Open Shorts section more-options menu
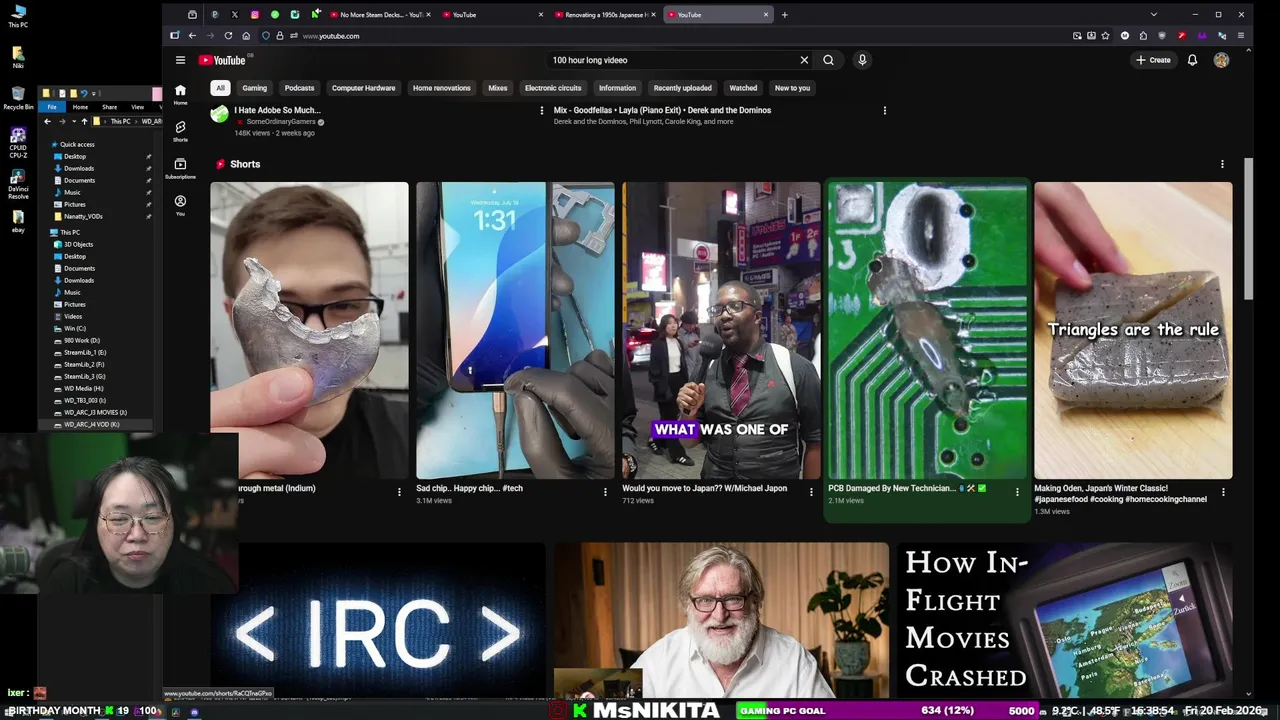This screenshot has height=720, width=1280. click(1222, 164)
